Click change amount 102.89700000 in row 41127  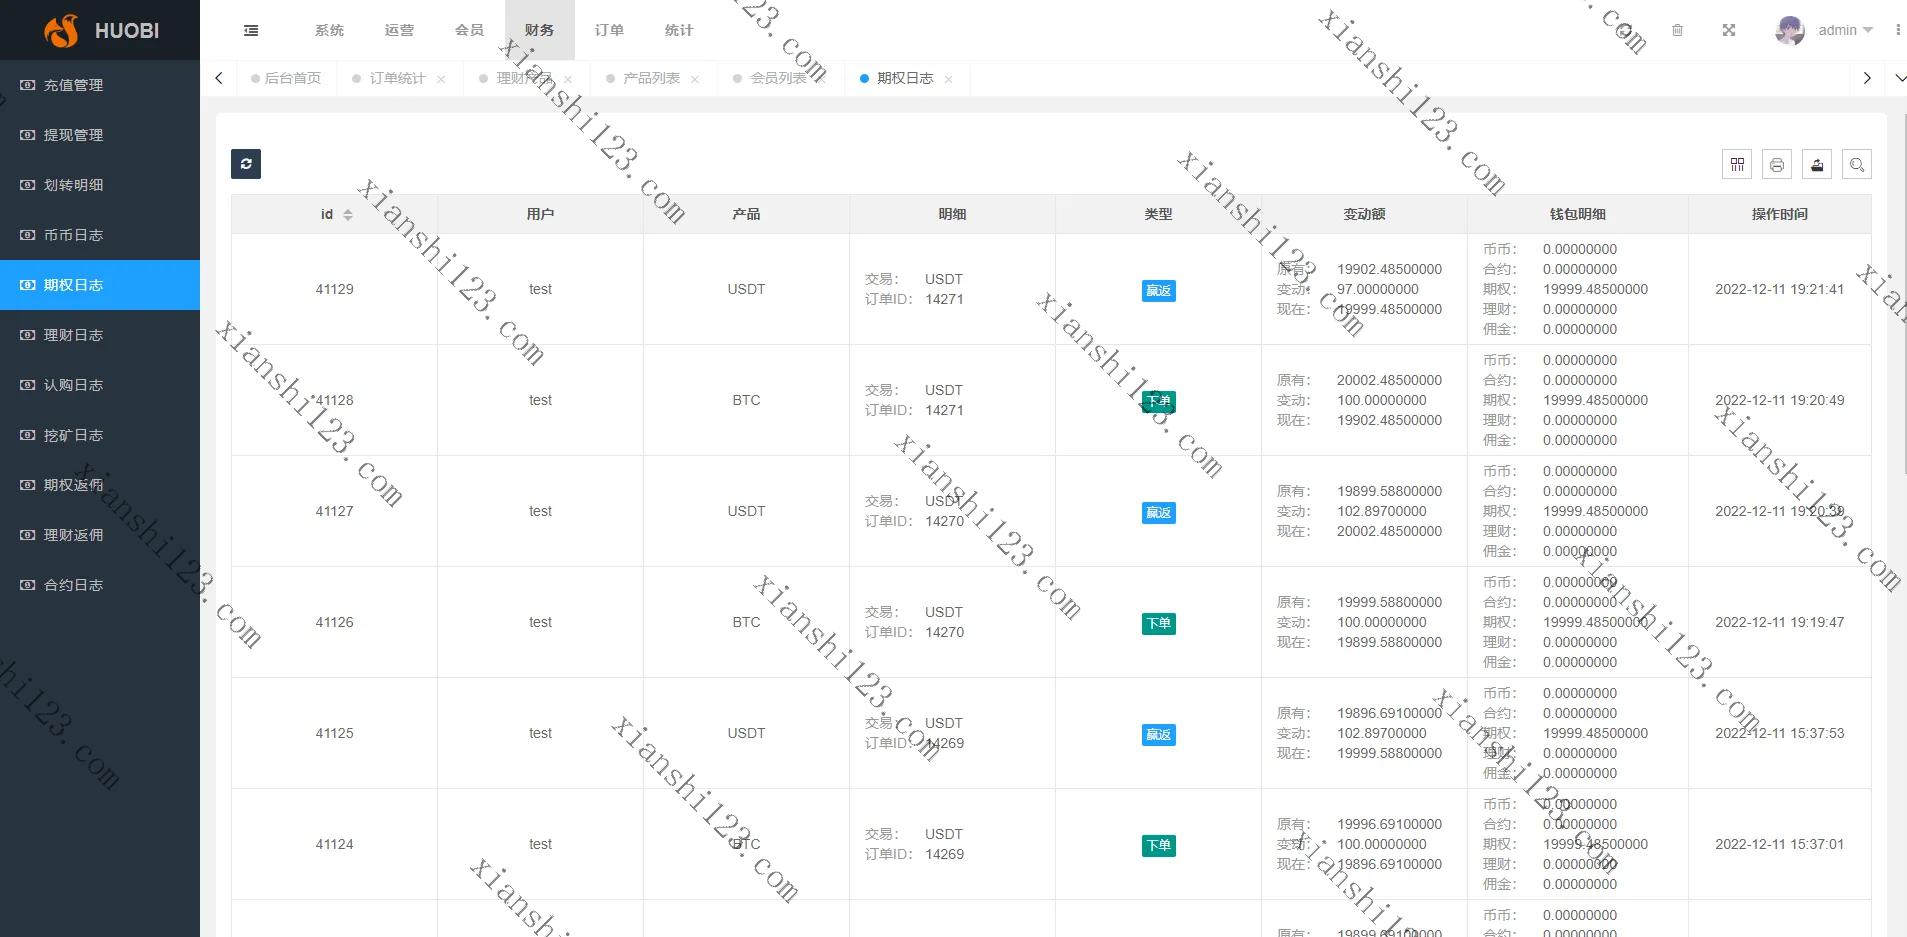pos(1382,511)
